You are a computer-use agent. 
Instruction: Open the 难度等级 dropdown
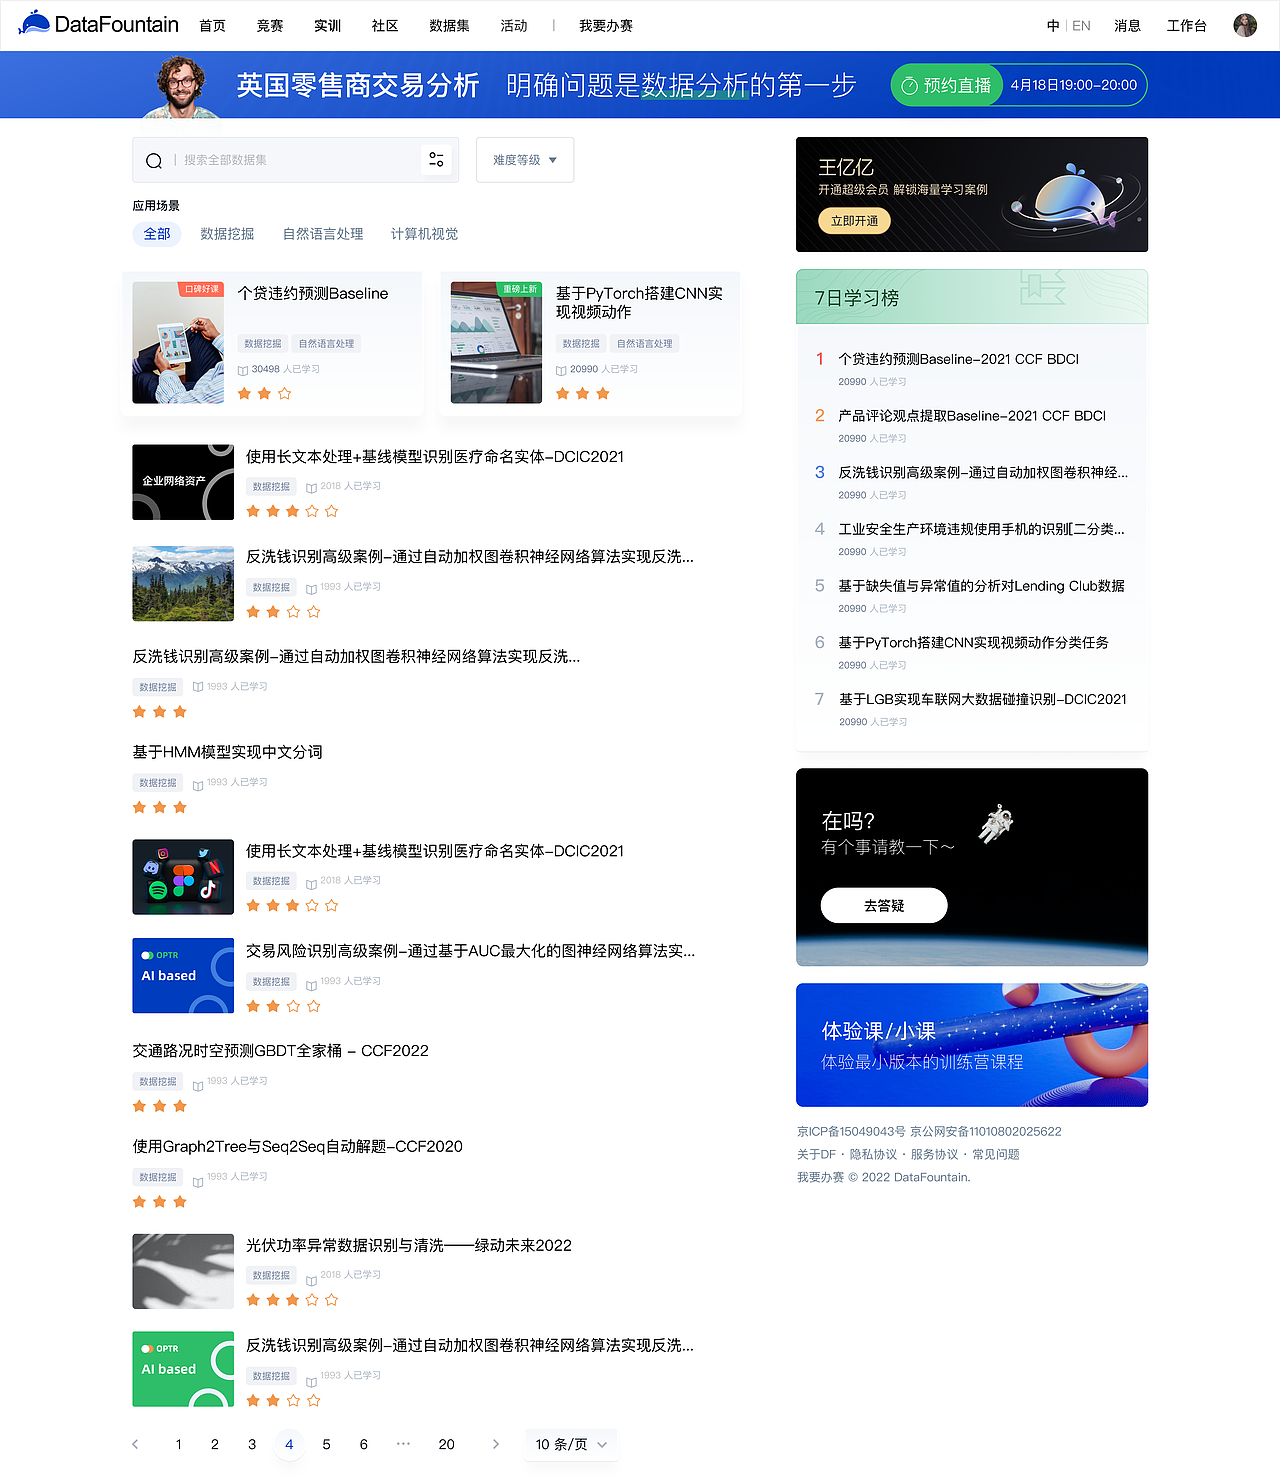point(524,160)
